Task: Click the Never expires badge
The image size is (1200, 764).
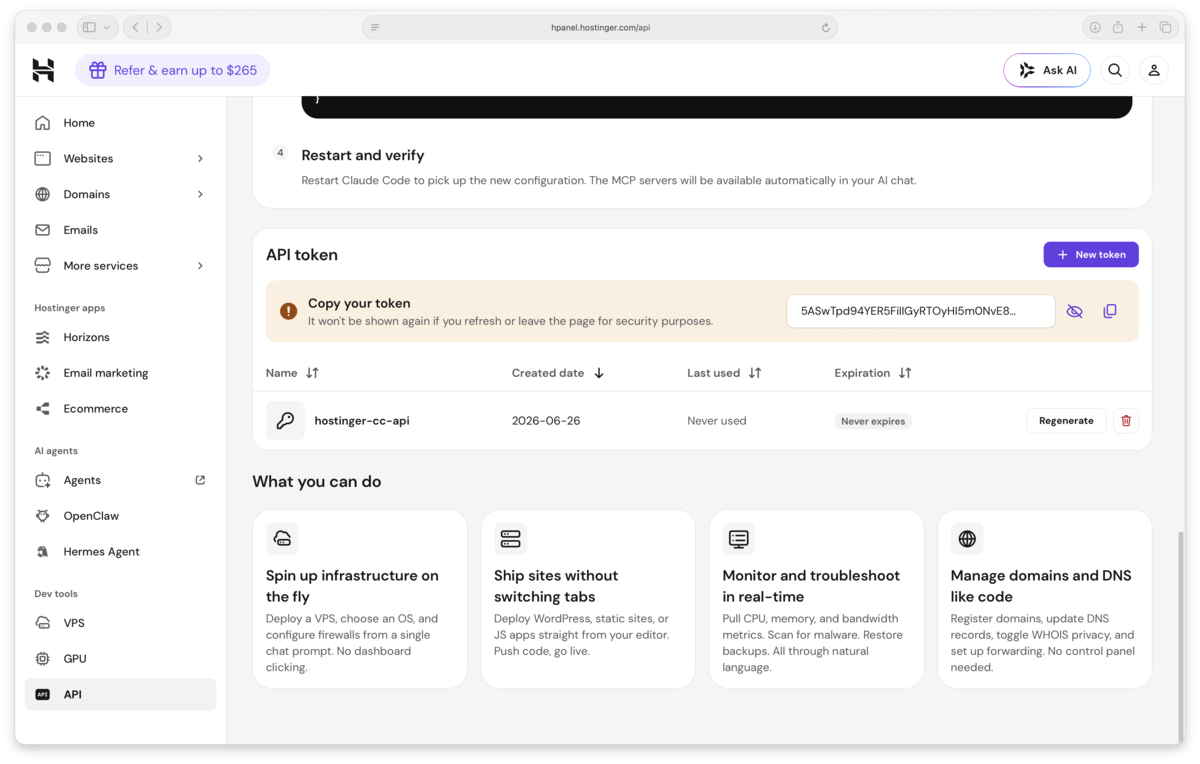Action: [873, 421]
